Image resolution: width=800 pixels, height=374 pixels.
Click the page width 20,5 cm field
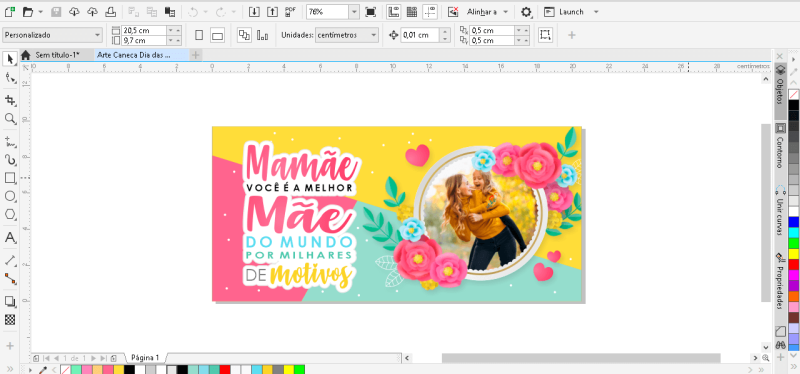pos(144,30)
